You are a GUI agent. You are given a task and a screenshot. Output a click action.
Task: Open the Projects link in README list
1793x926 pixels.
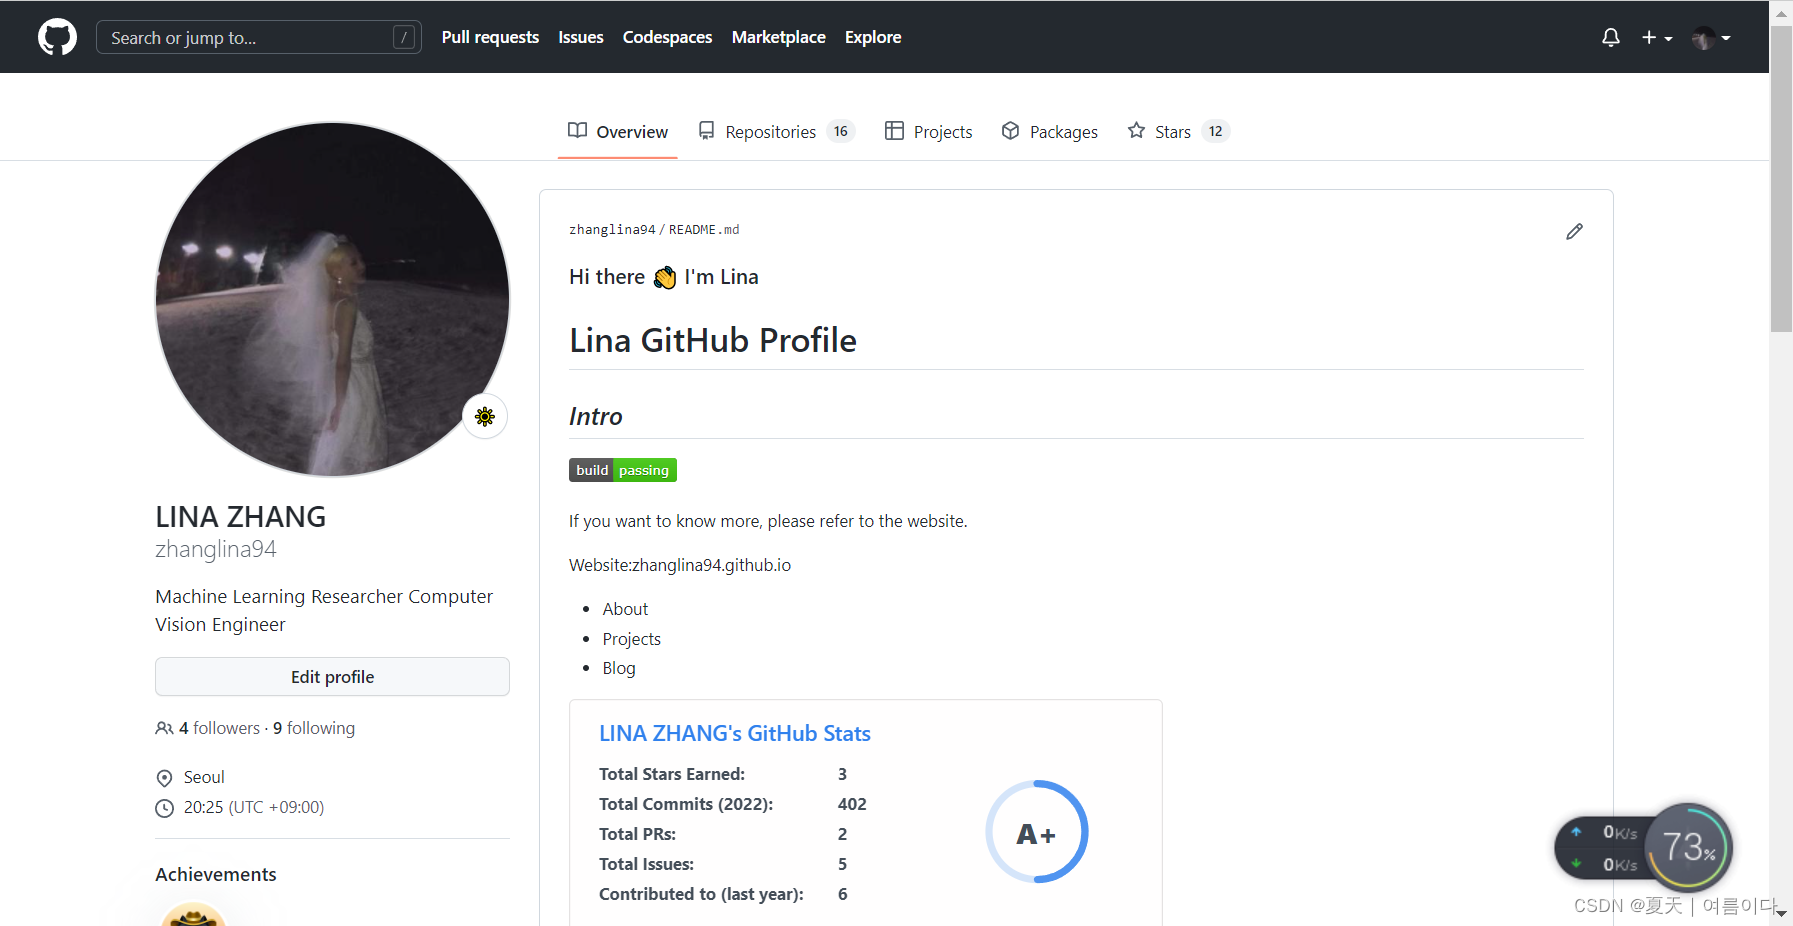click(631, 639)
